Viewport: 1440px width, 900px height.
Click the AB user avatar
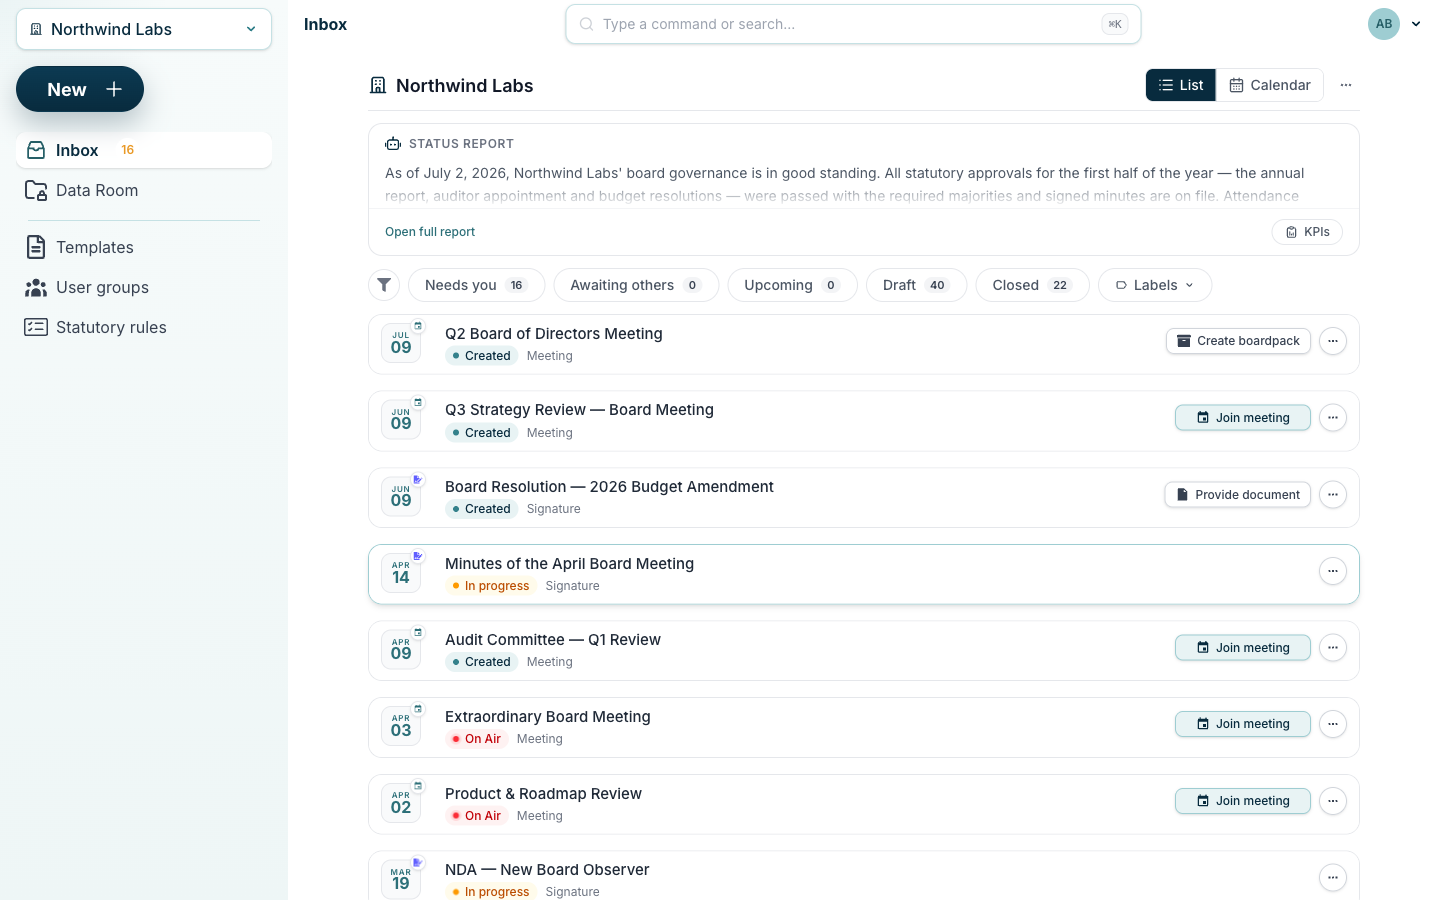pyautogui.click(x=1384, y=24)
